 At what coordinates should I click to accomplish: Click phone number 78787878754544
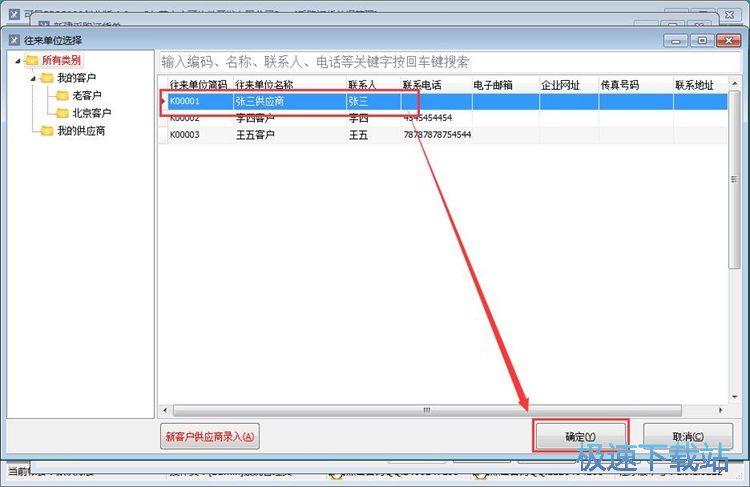(x=437, y=134)
